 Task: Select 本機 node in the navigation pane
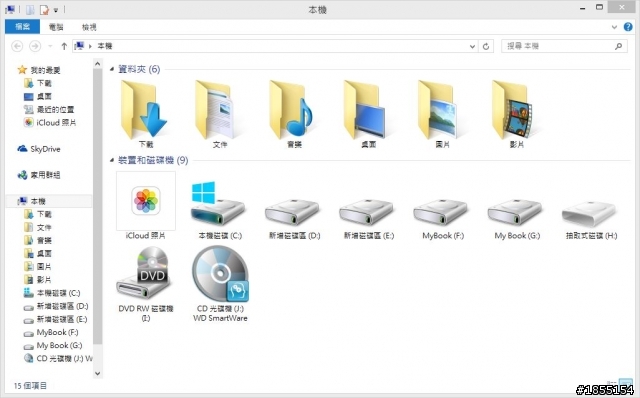(x=38, y=201)
